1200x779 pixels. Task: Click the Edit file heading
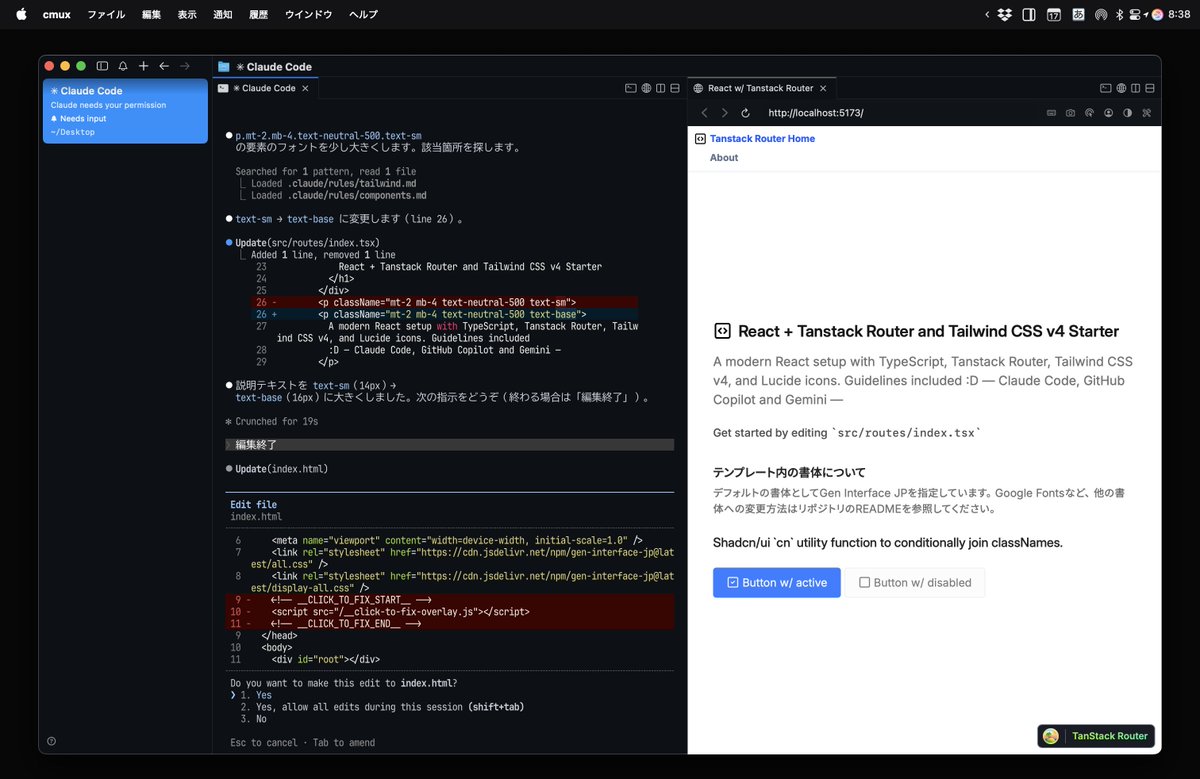coord(253,505)
